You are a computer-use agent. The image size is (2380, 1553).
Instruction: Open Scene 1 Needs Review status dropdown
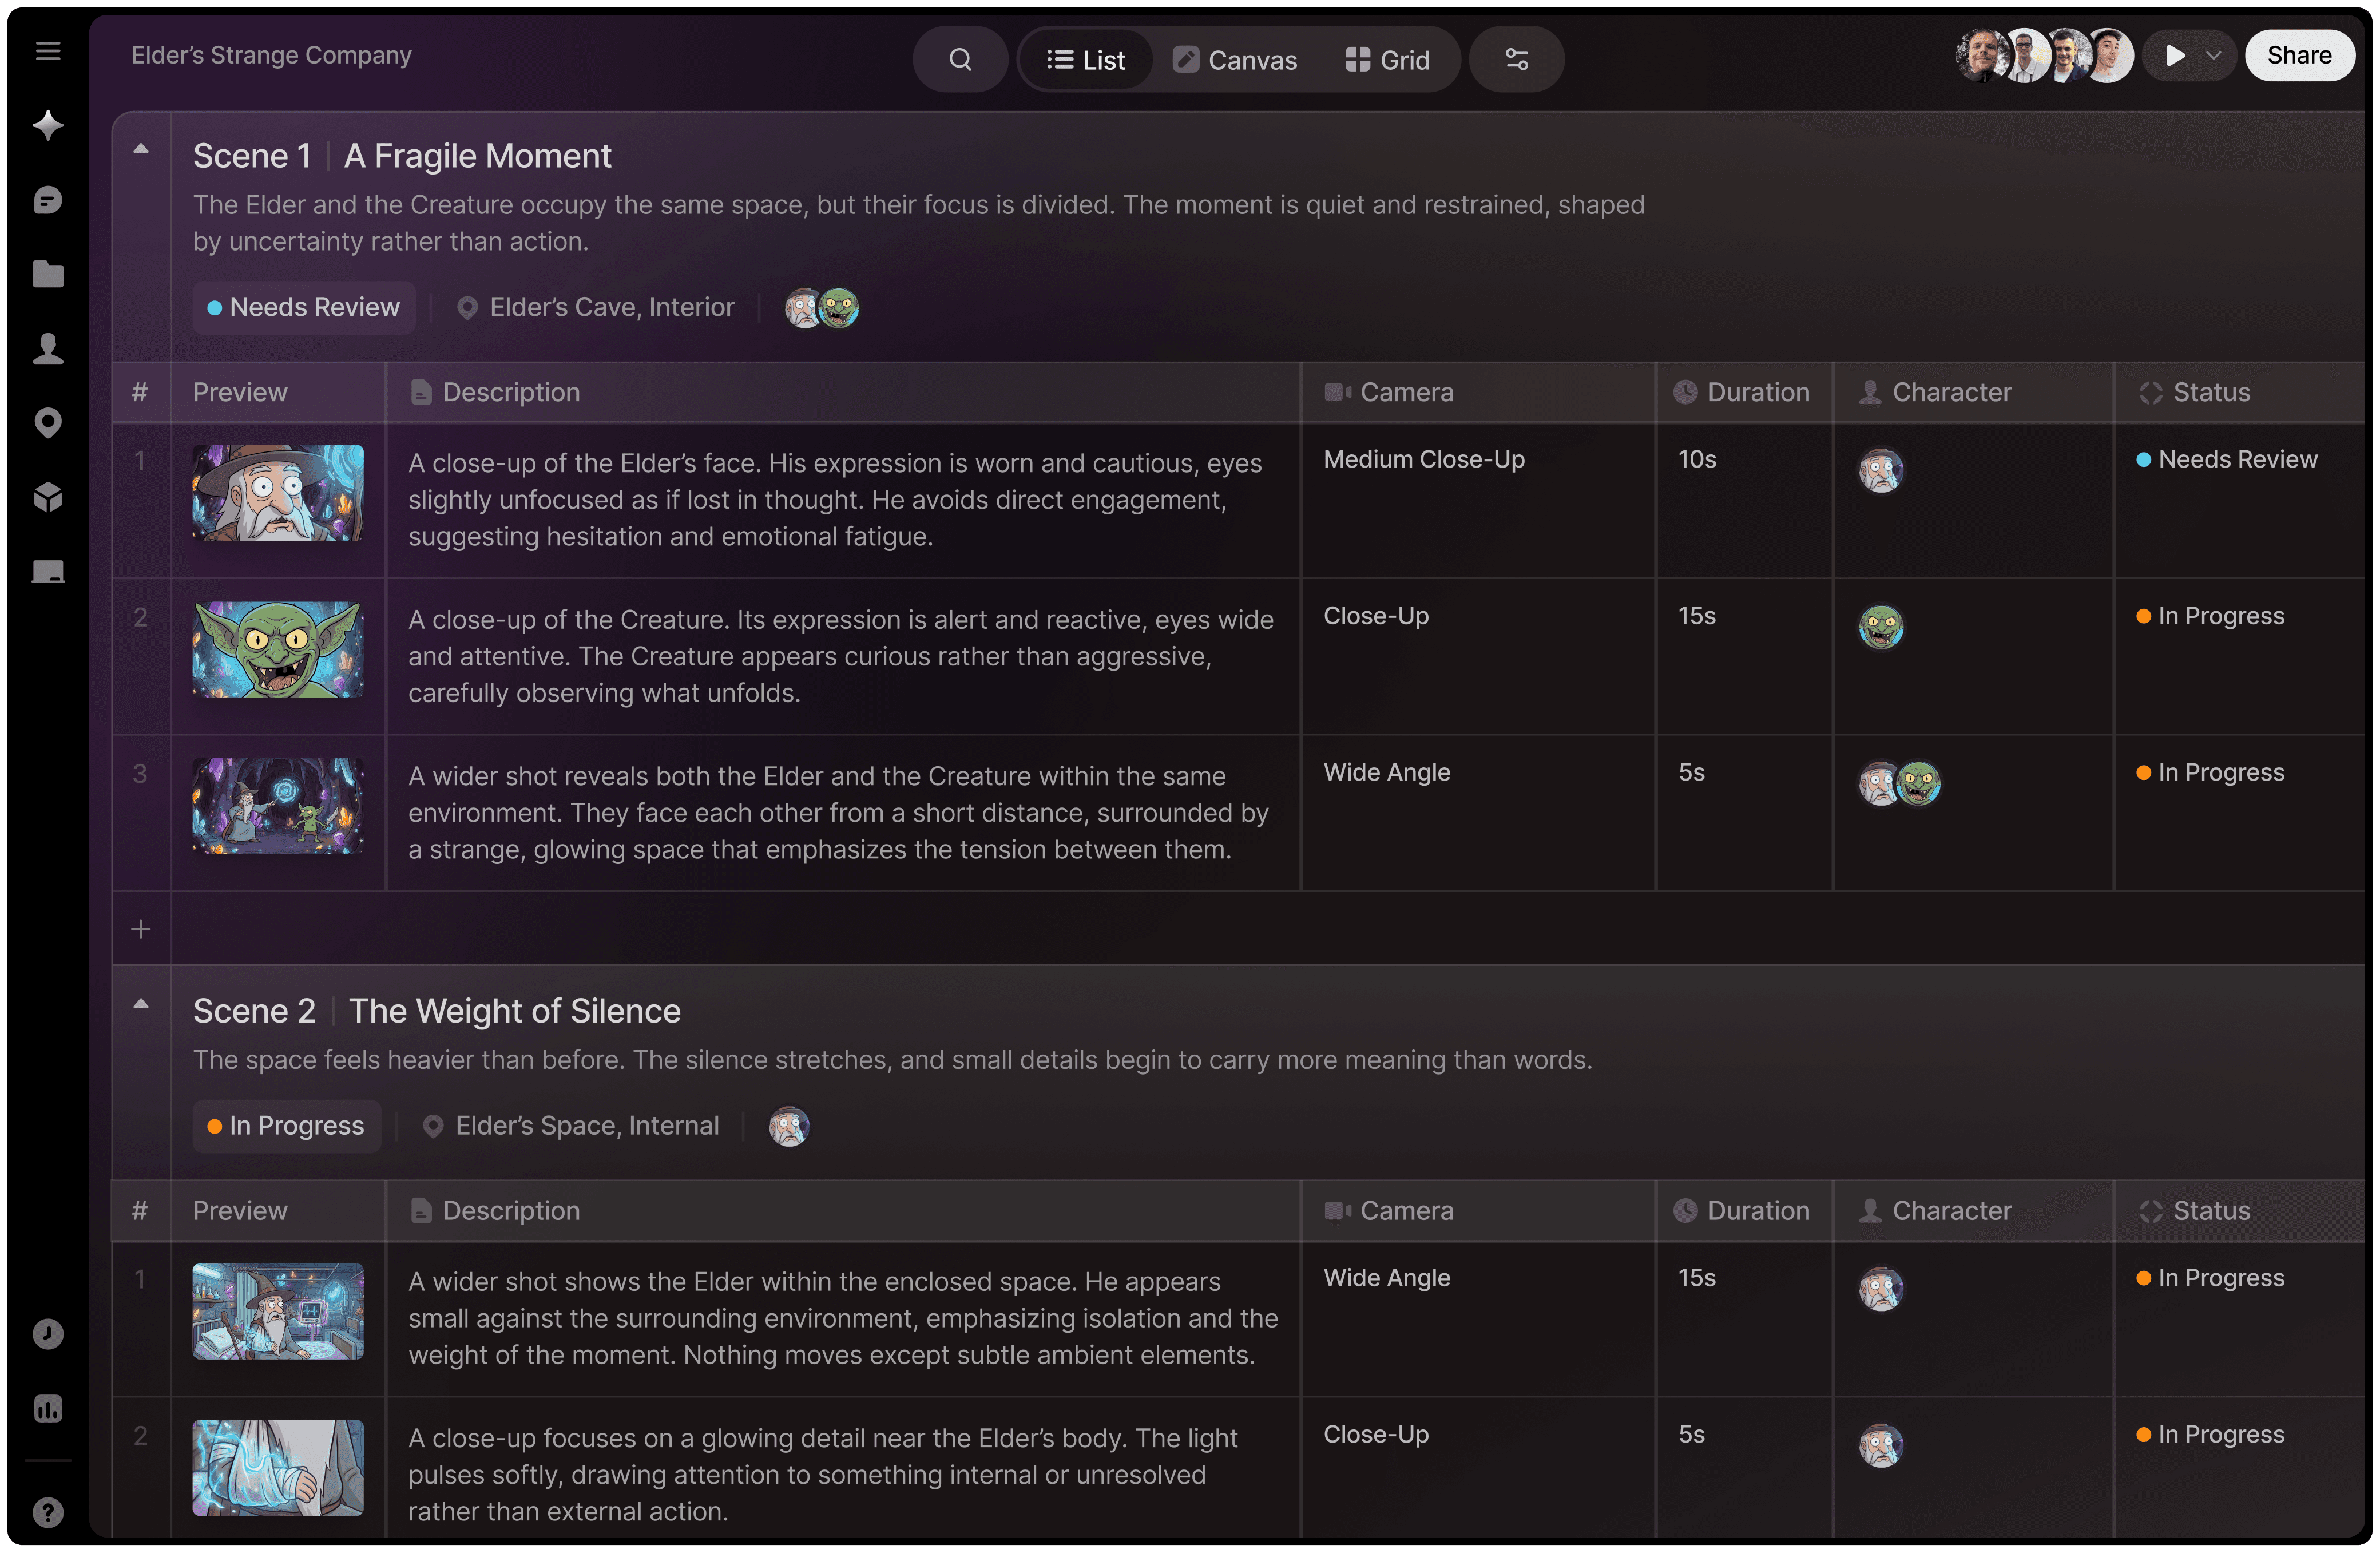pos(303,307)
